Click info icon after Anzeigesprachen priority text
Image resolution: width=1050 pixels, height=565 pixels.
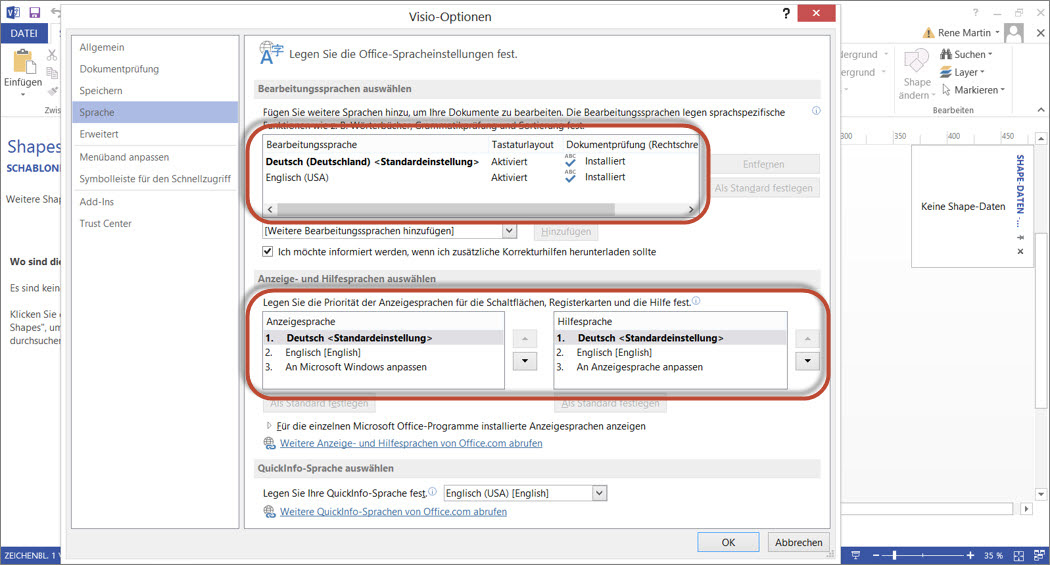tap(696, 301)
